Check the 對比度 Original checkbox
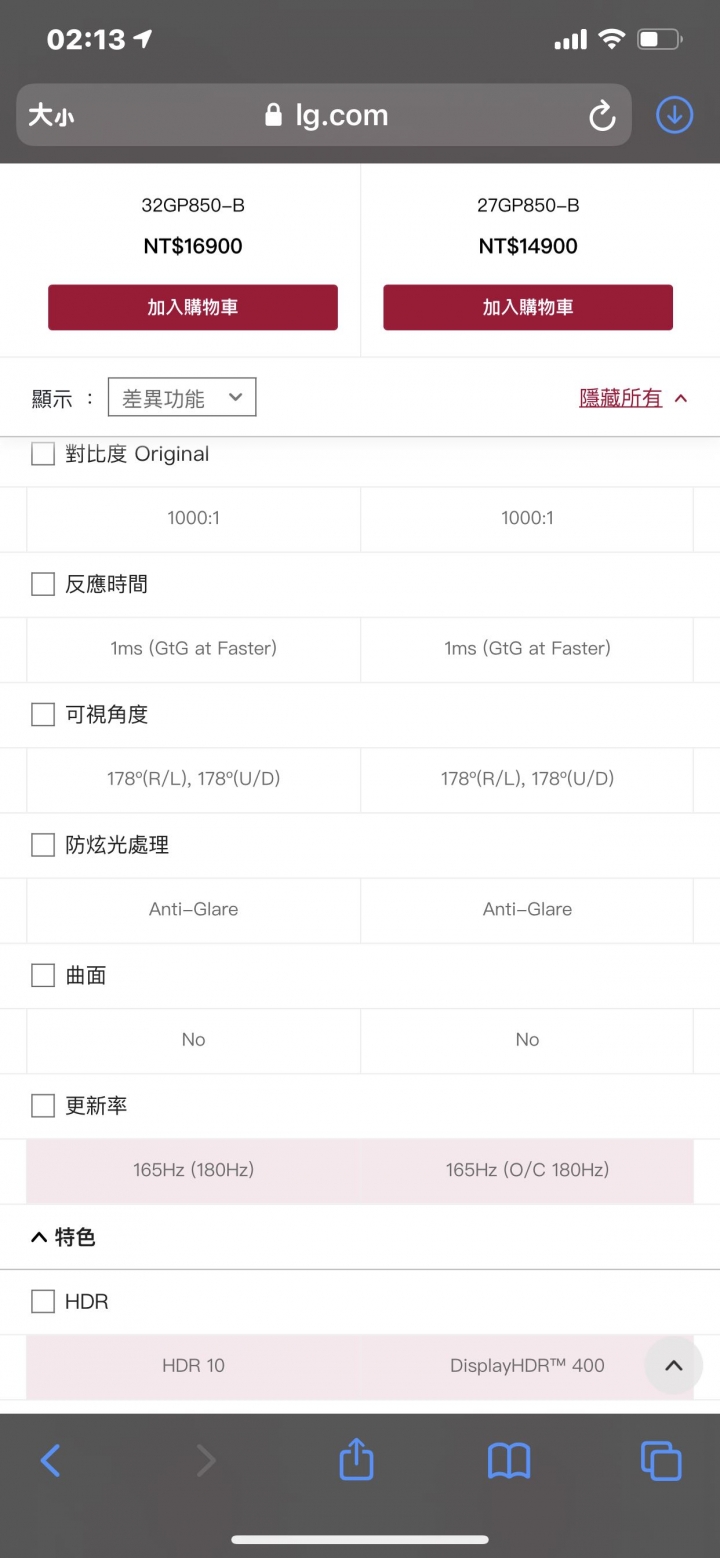This screenshot has width=720, height=1558. point(43,454)
